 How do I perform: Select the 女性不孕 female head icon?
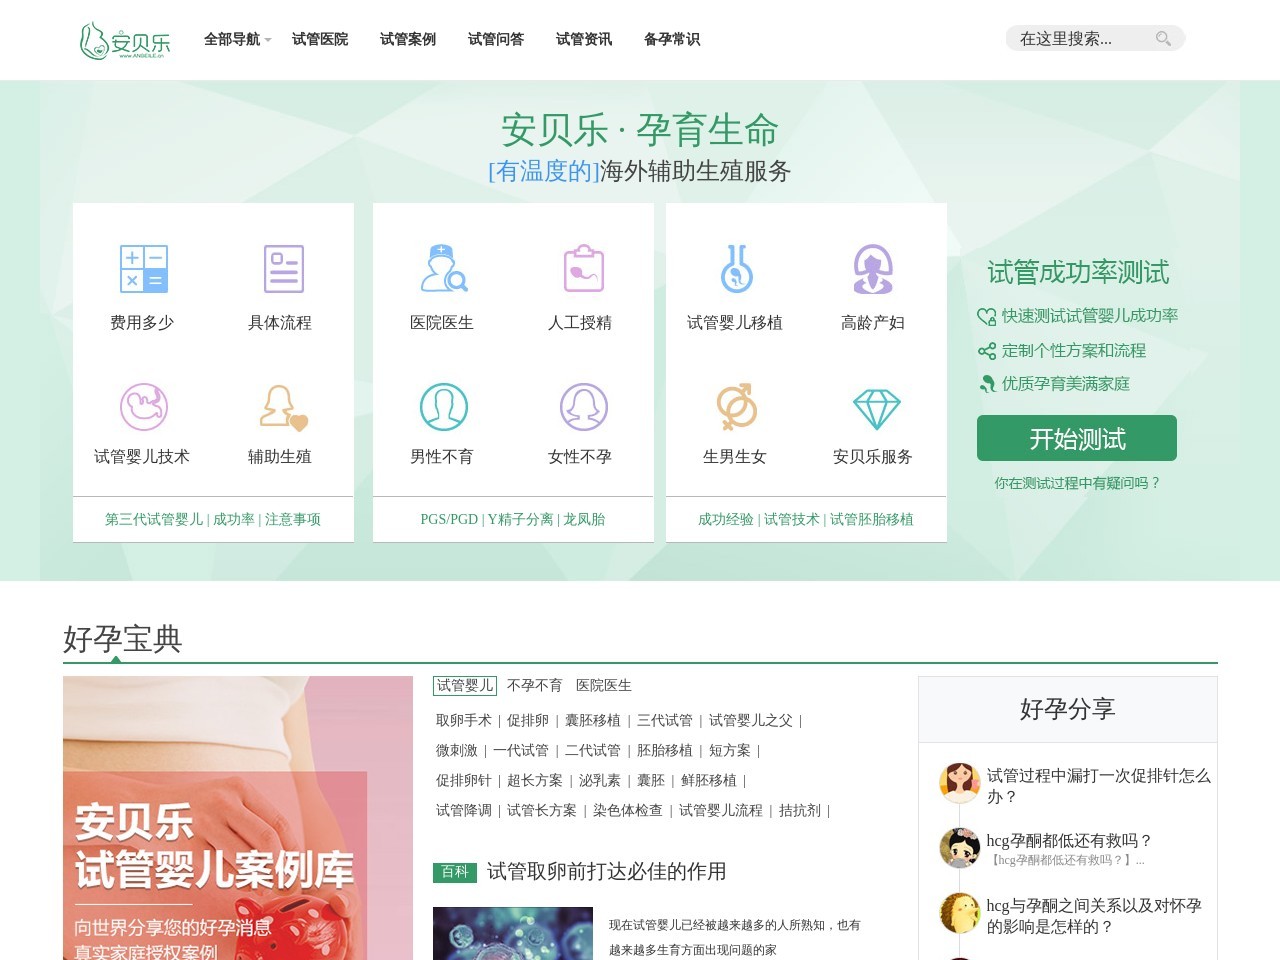click(583, 407)
